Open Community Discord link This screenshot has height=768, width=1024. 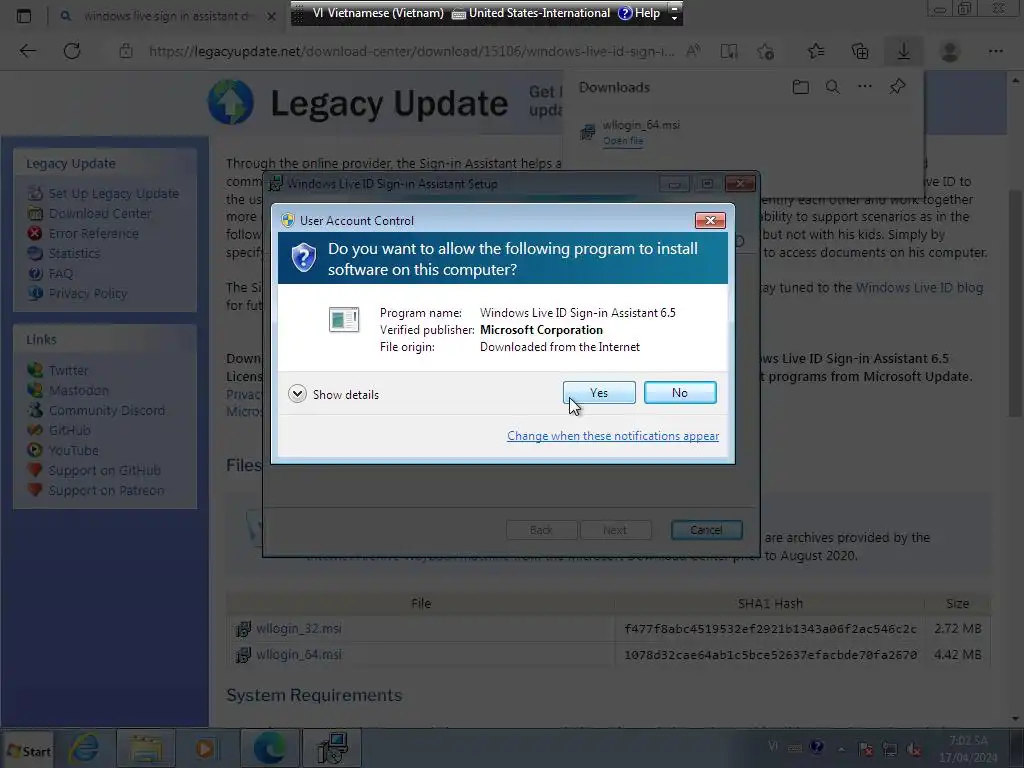pyautogui.click(x=107, y=410)
